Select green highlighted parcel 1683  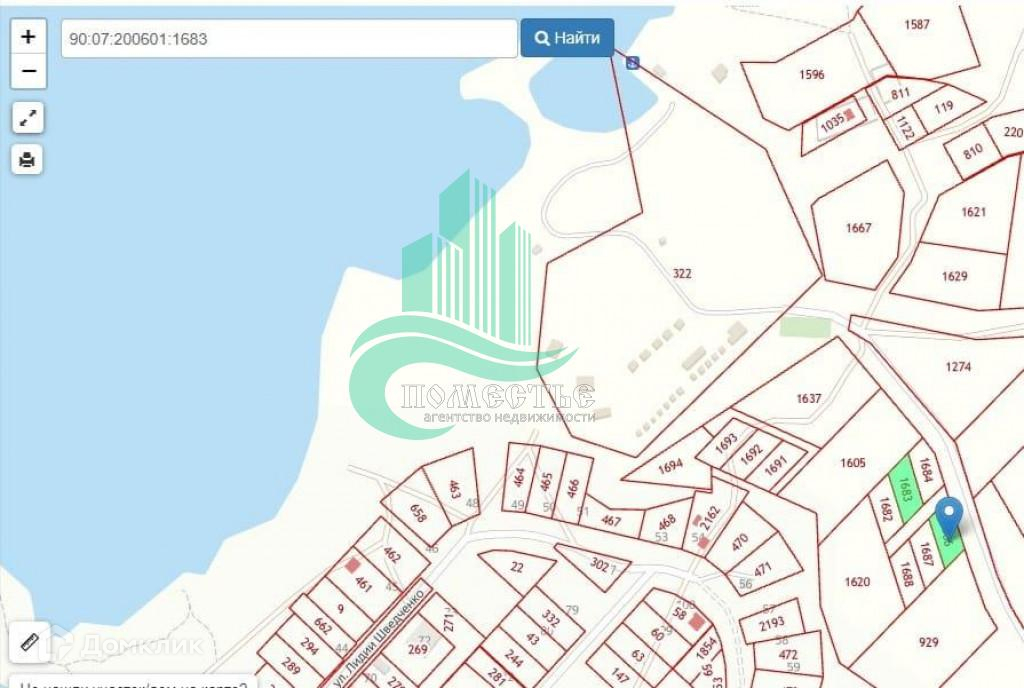(905, 490)
